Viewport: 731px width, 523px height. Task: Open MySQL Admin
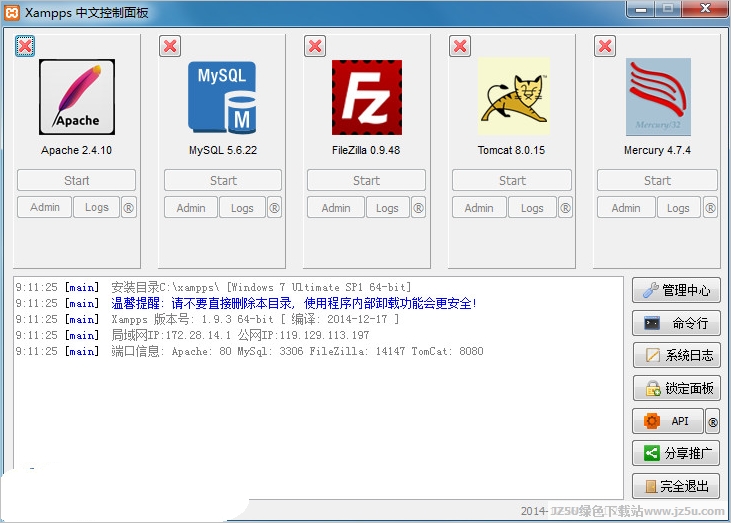point(191,208)
